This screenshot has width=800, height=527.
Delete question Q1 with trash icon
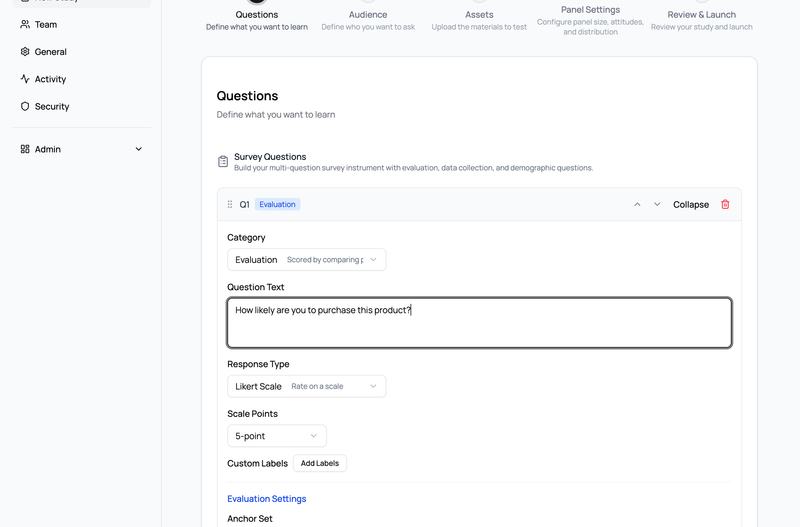click(725, 204)
